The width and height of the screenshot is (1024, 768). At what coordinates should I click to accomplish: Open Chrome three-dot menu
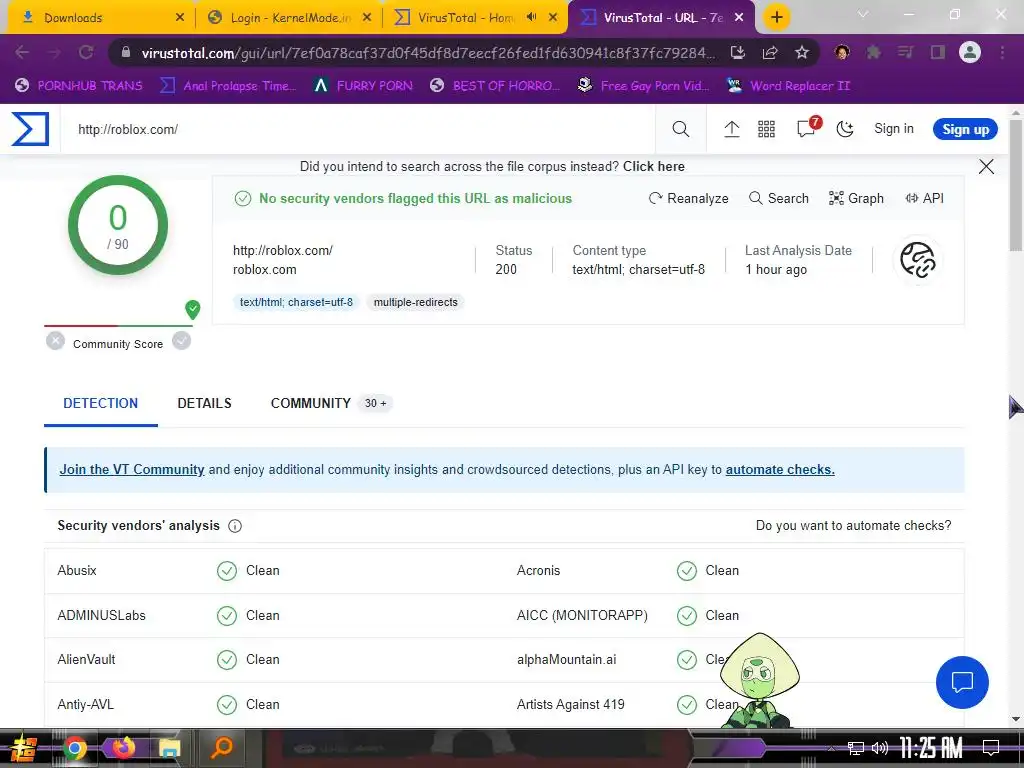point(1002,52)
